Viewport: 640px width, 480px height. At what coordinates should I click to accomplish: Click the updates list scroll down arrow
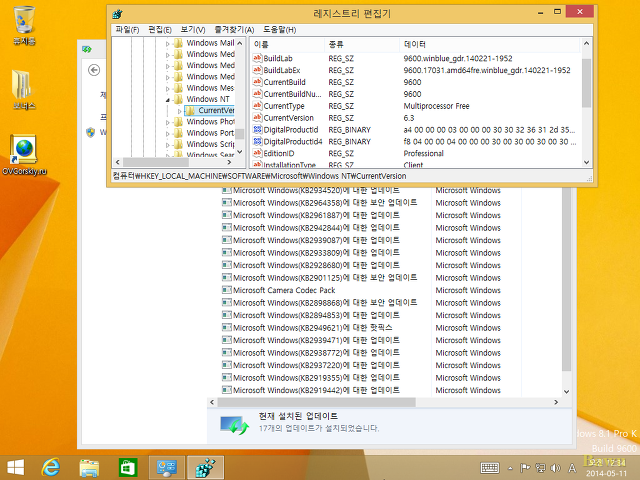[x=566, y=391]
